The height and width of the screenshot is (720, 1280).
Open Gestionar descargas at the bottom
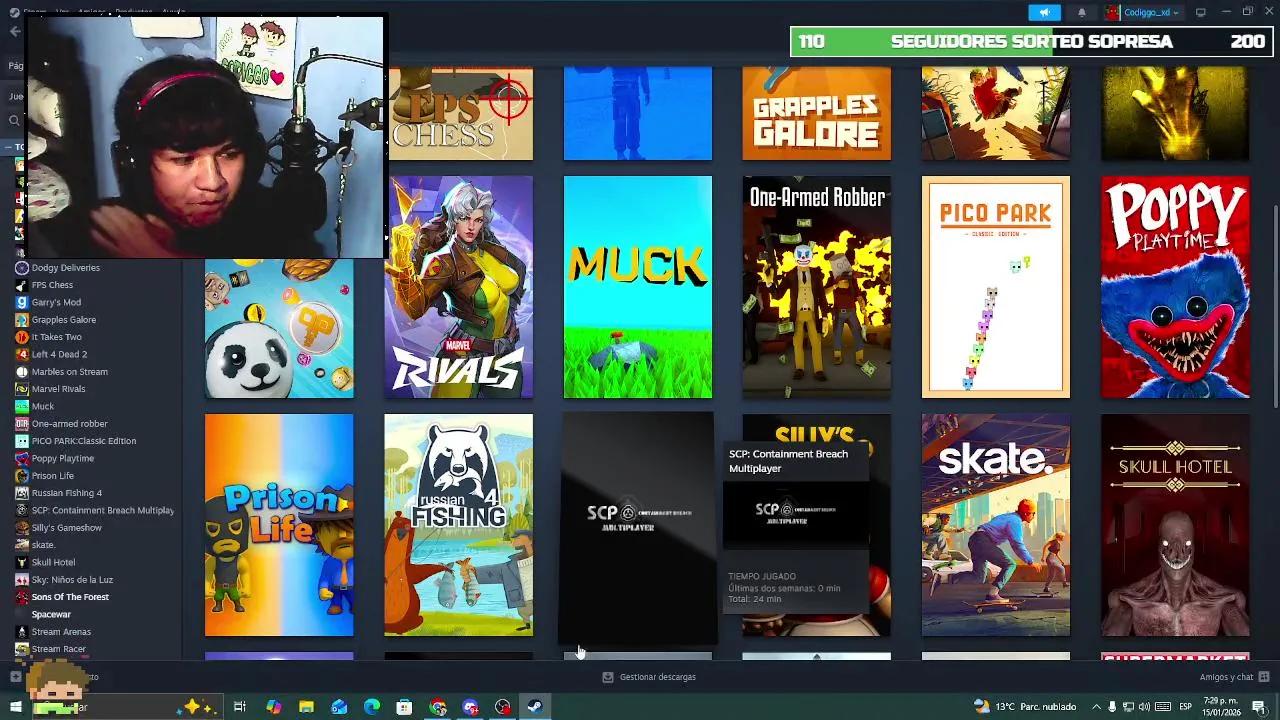click(649, 677)
